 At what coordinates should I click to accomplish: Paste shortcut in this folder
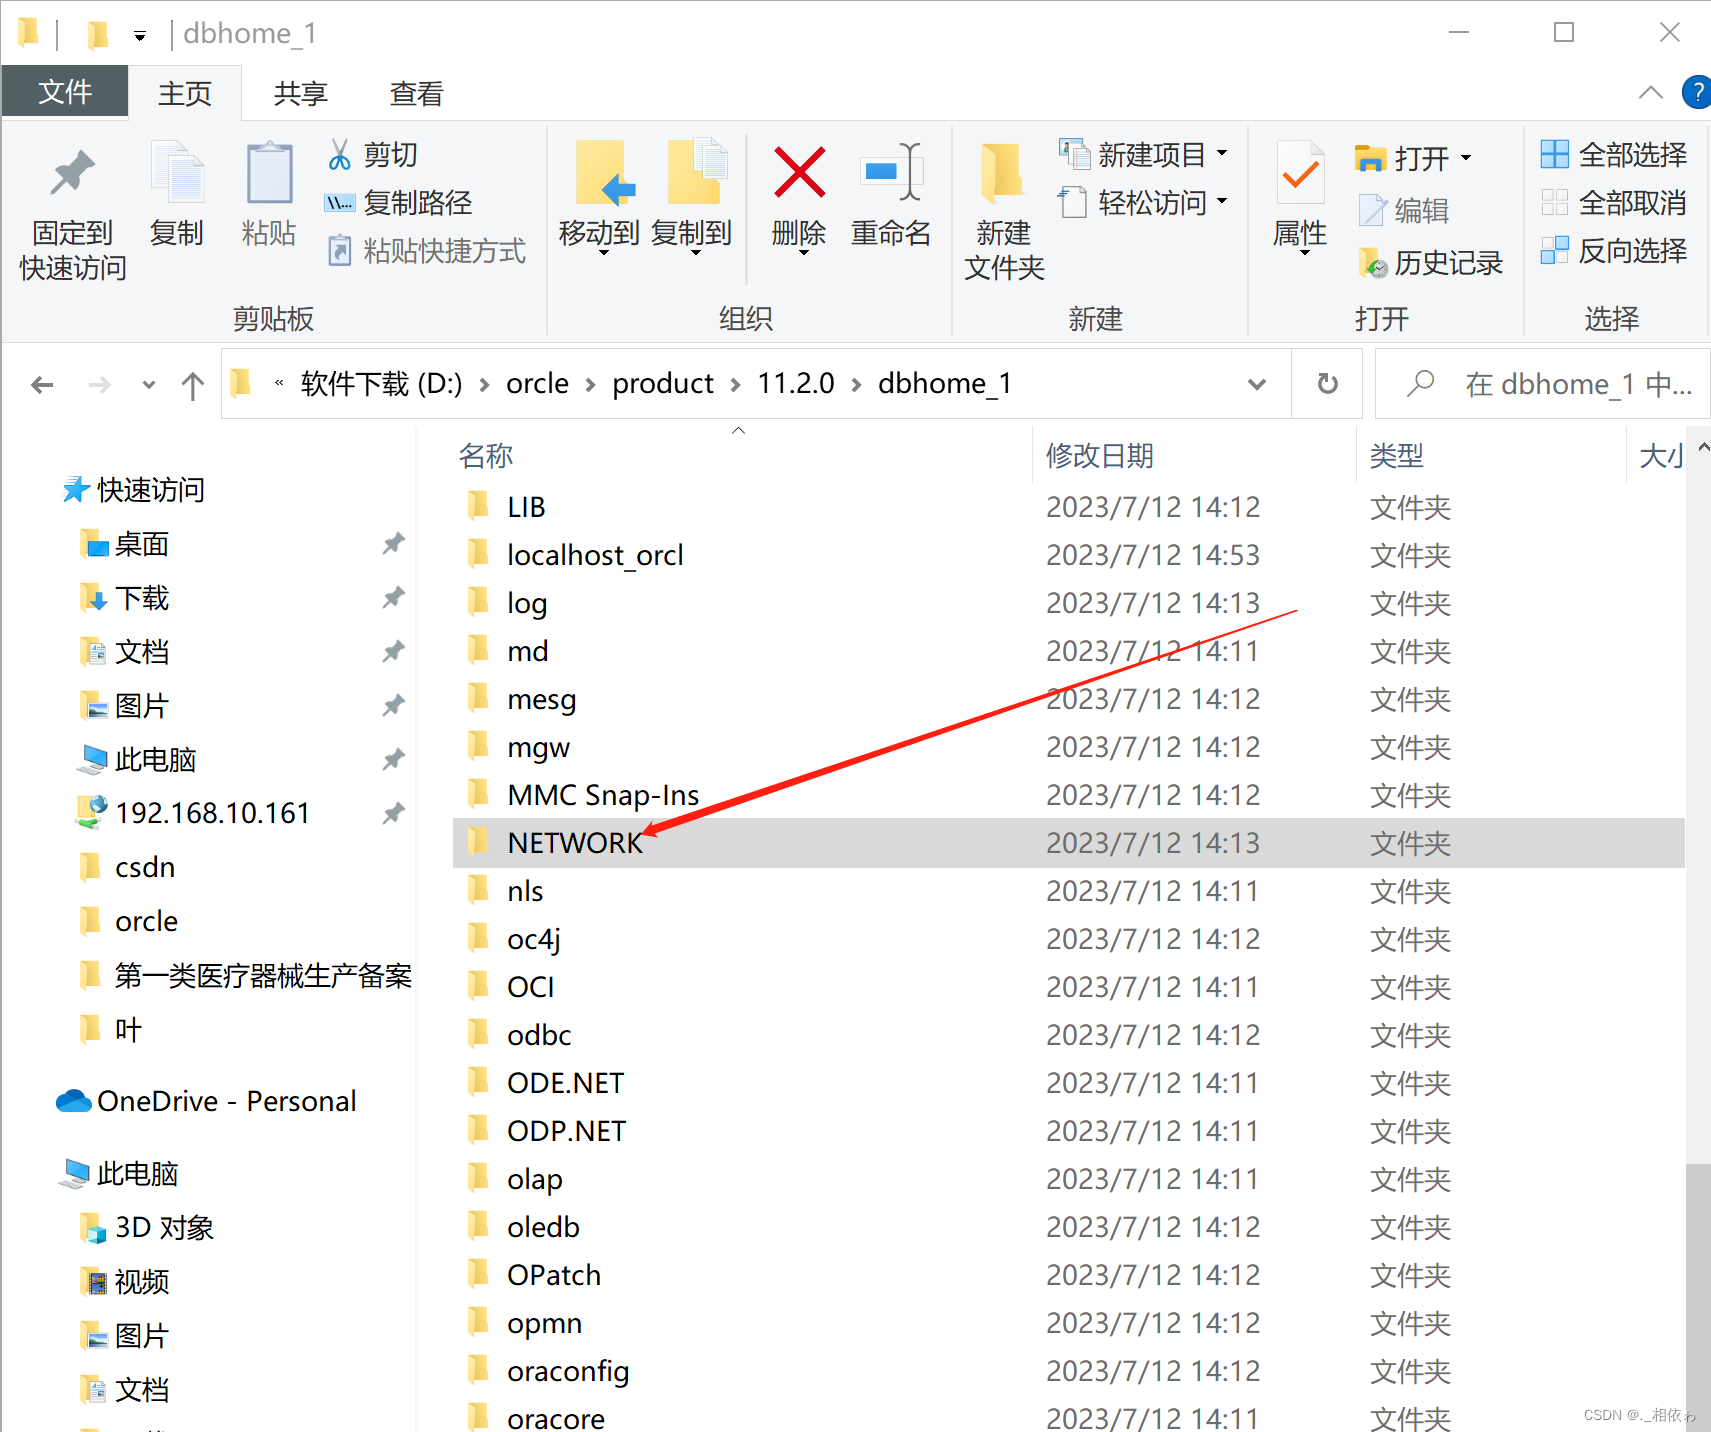coord(427,251)
